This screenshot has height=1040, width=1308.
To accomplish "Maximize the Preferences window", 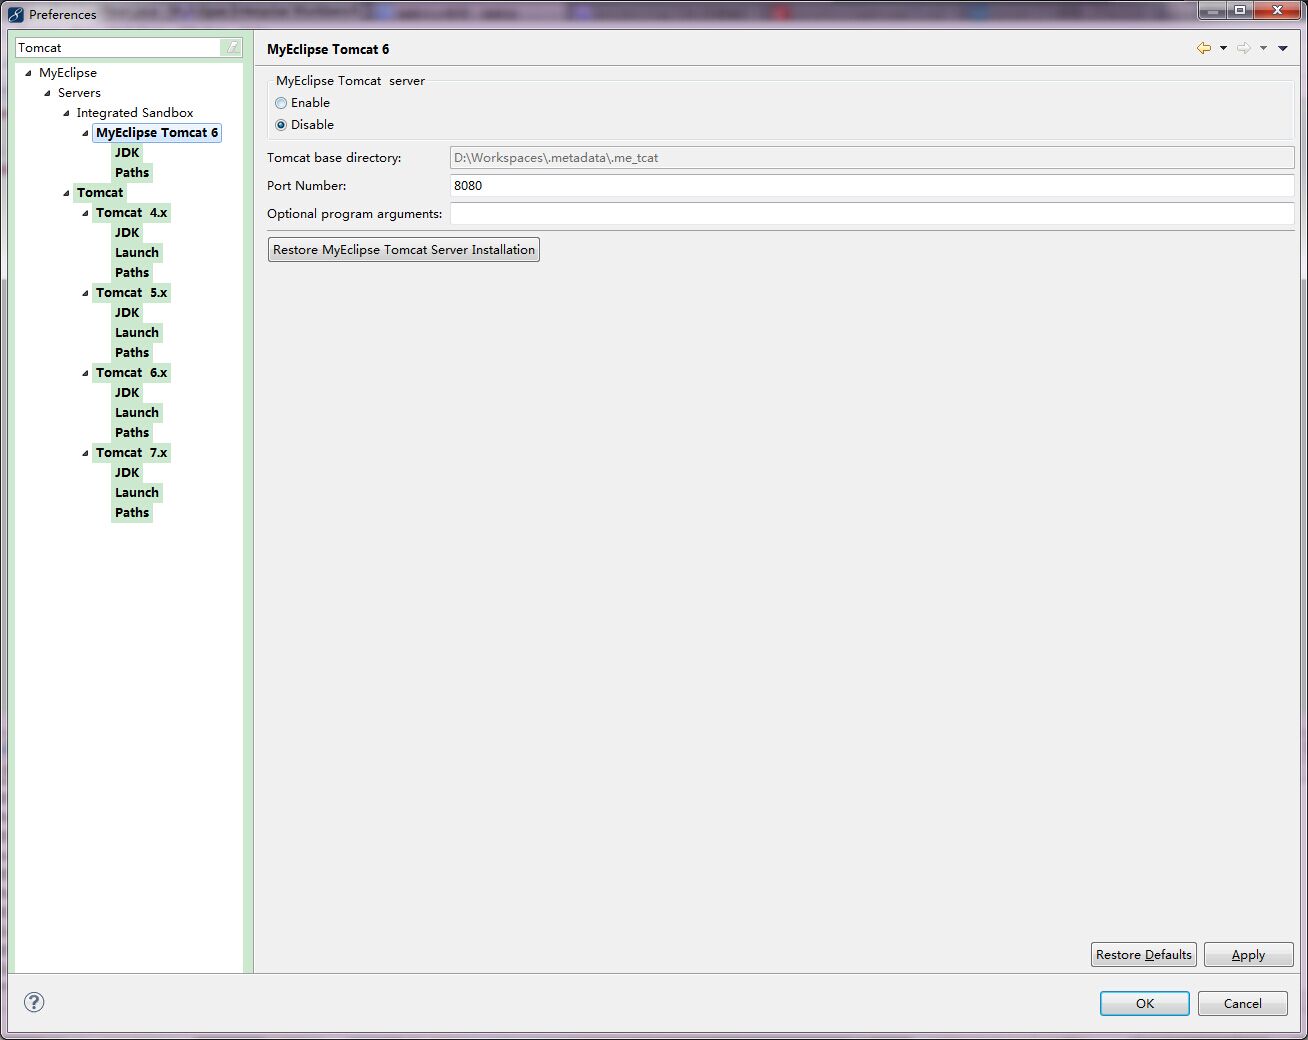I will coord(1240,10).
